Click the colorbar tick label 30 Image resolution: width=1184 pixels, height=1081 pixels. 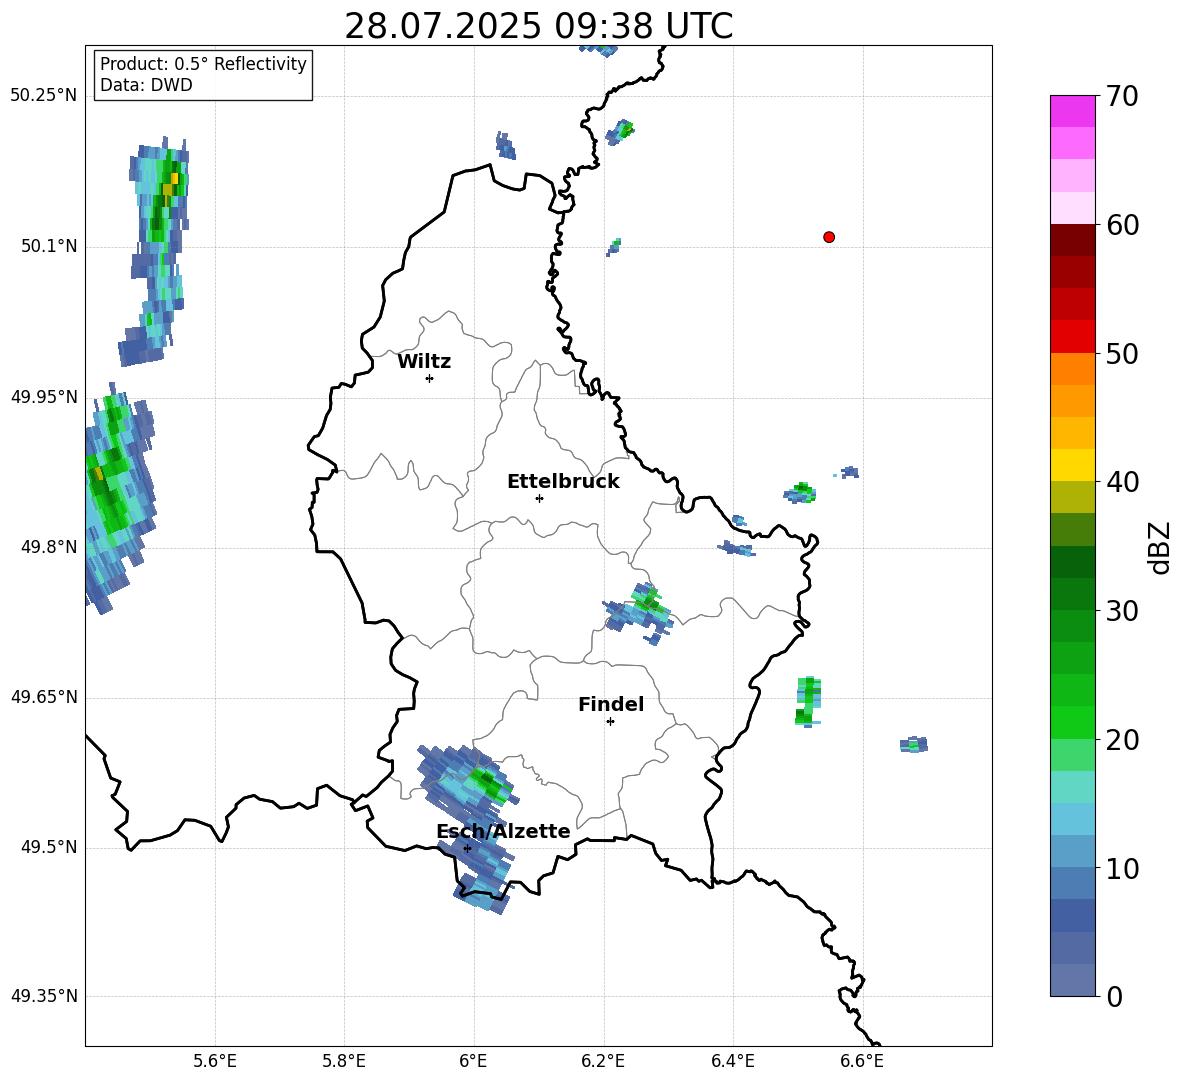[x=1123, y=610]
